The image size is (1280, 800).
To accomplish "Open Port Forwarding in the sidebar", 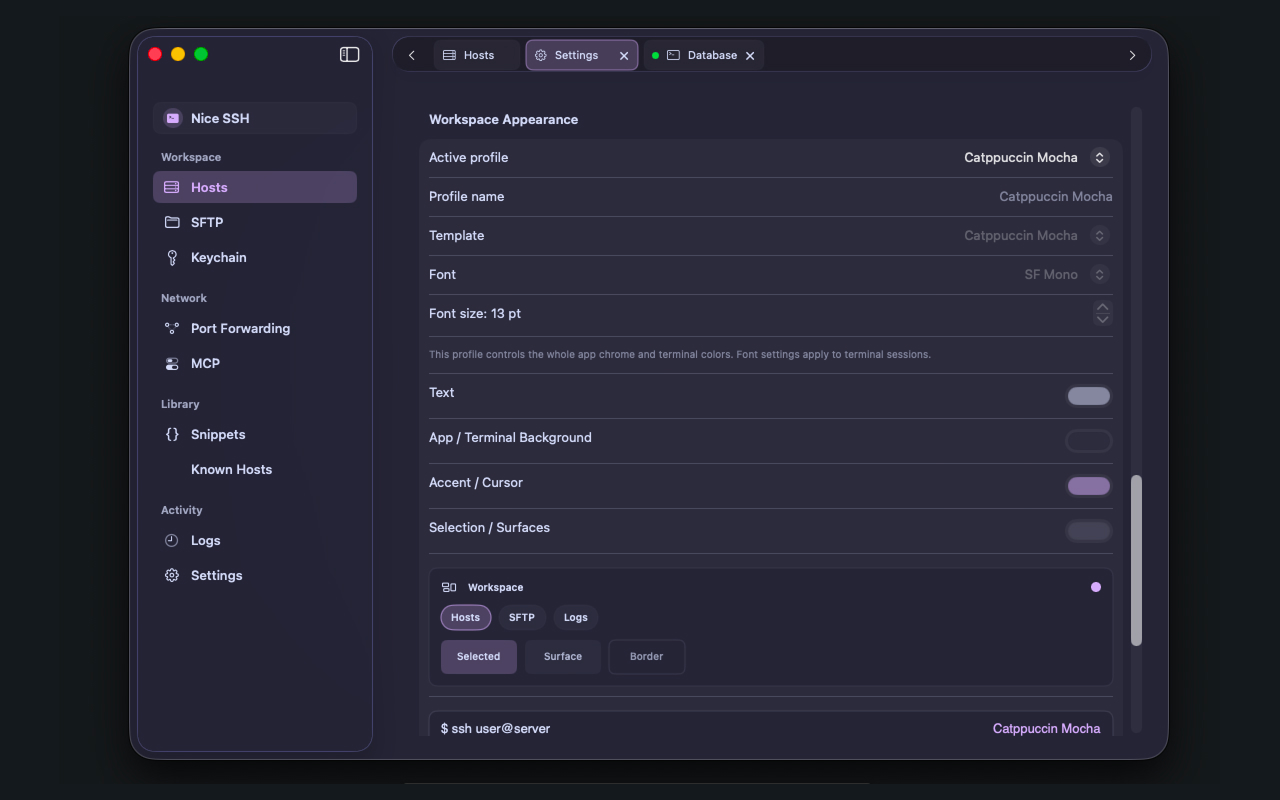I will point(255,328).
